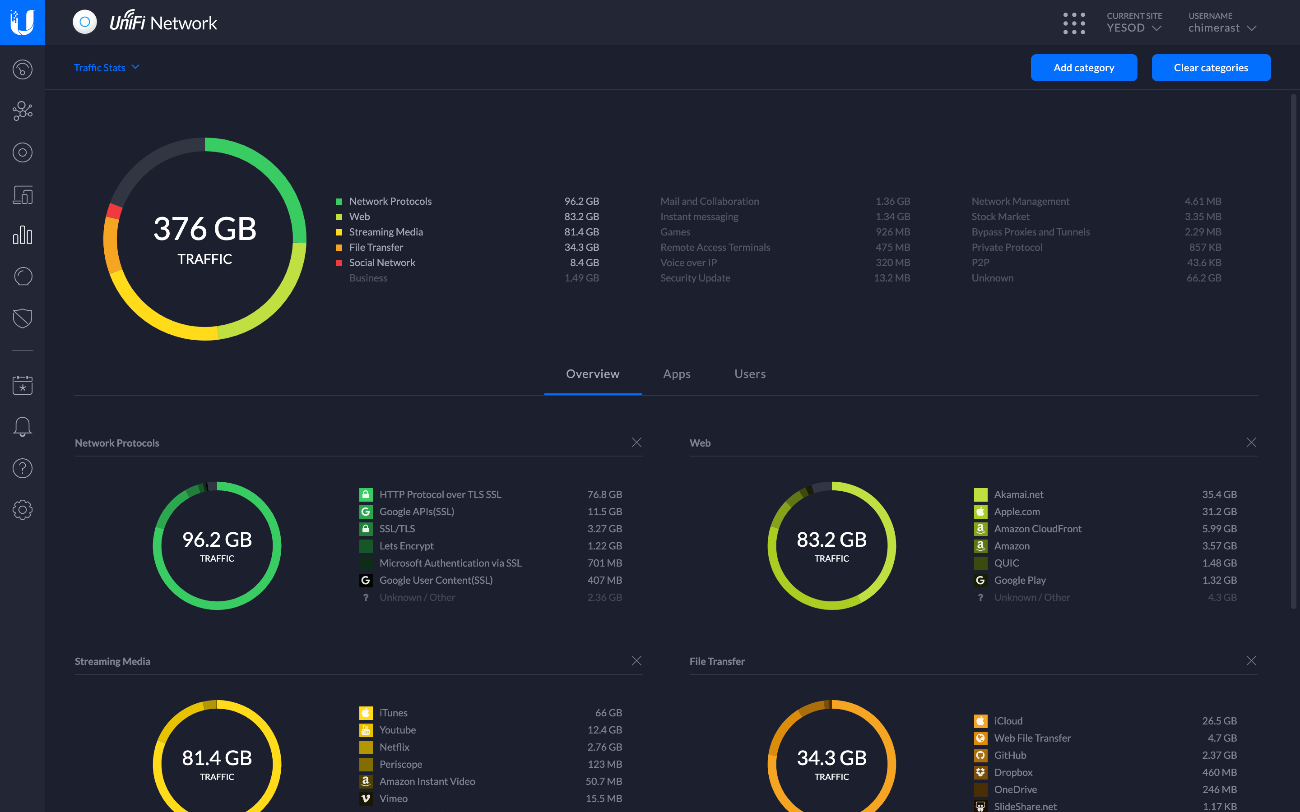
Task: Click the Vimeo icon
Action: pos(366,798)
